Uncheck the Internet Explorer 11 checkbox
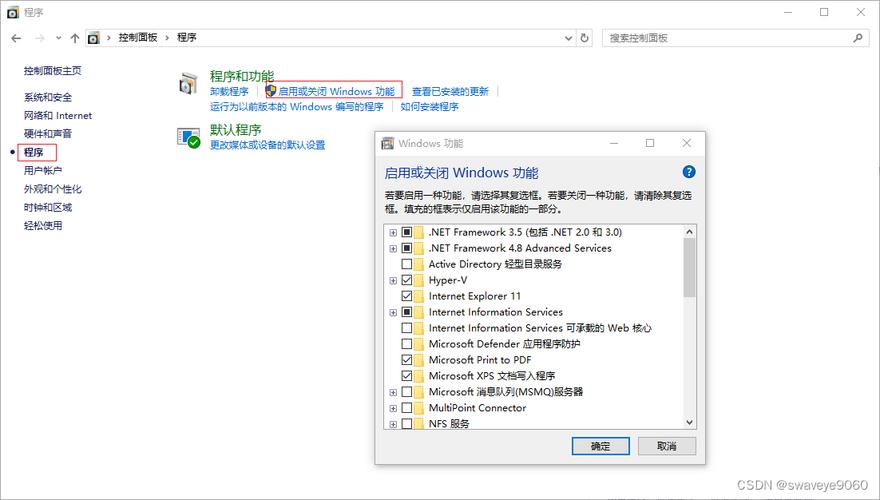Viewport: 880px width, 500px height. click(406, 296)
